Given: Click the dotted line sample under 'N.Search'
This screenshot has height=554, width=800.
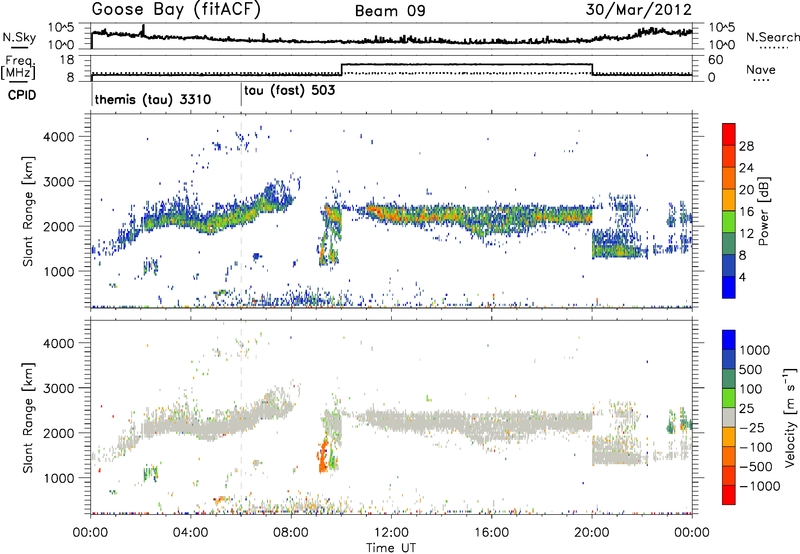Looking at the screenshot, I should (x=774, y=48).
